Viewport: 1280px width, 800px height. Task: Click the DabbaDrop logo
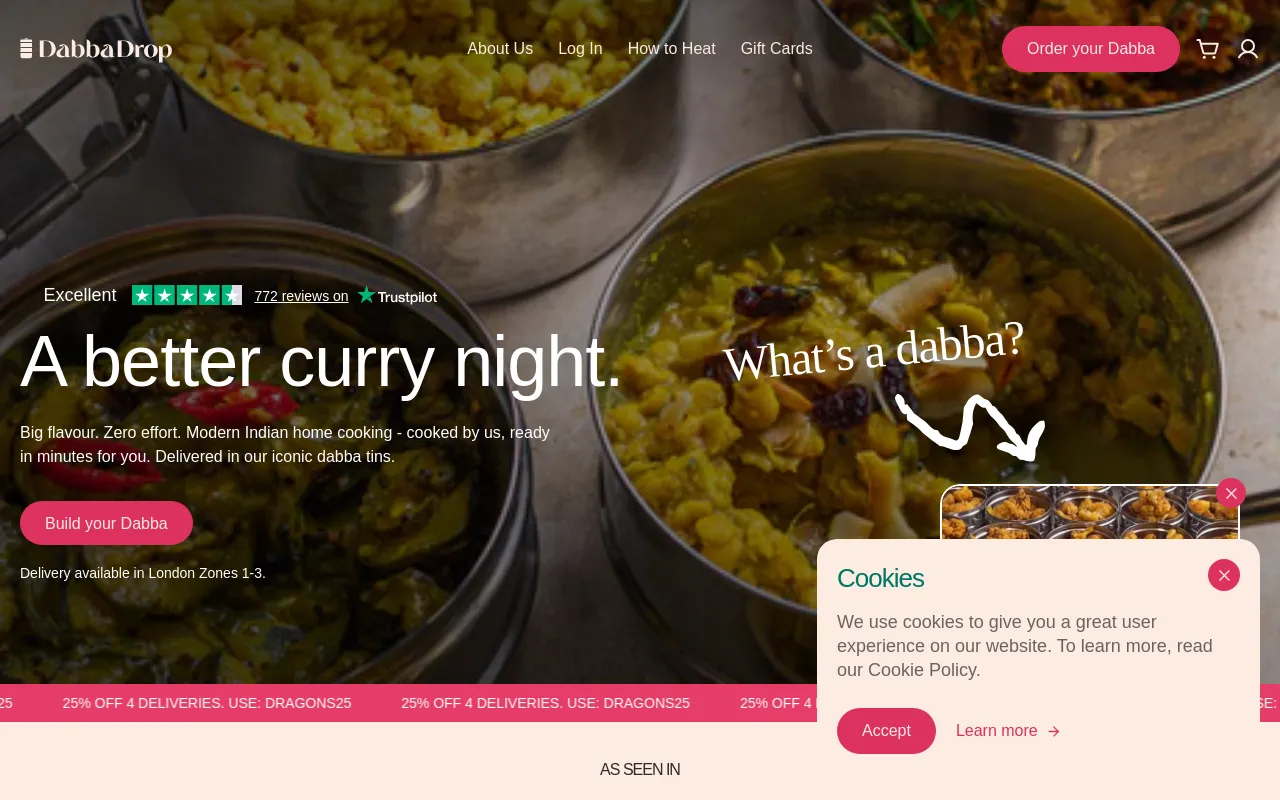click(x=96, y=49)
